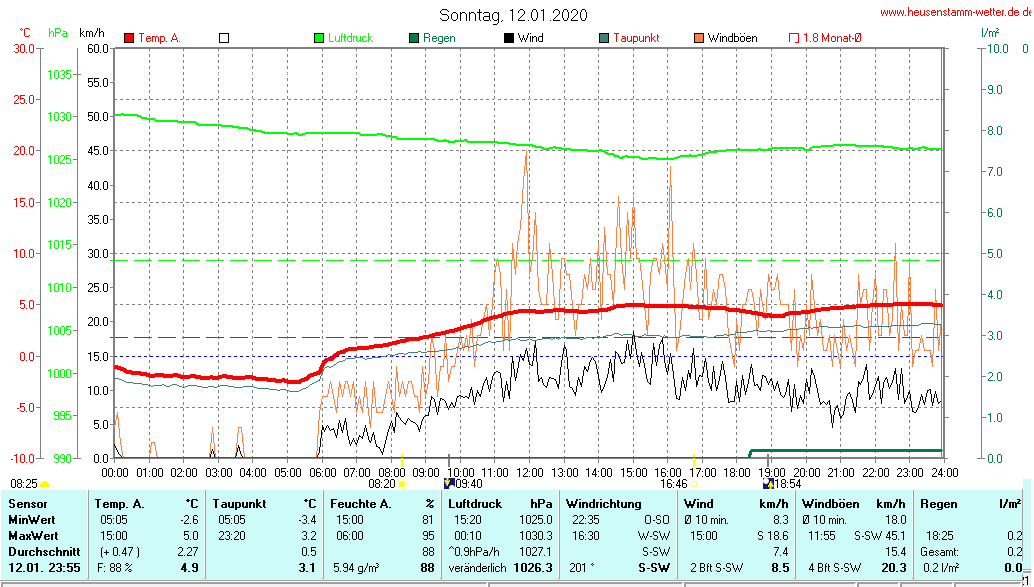
Task: Click the sunset sun icon at 16:46
Action: [694, 484]
